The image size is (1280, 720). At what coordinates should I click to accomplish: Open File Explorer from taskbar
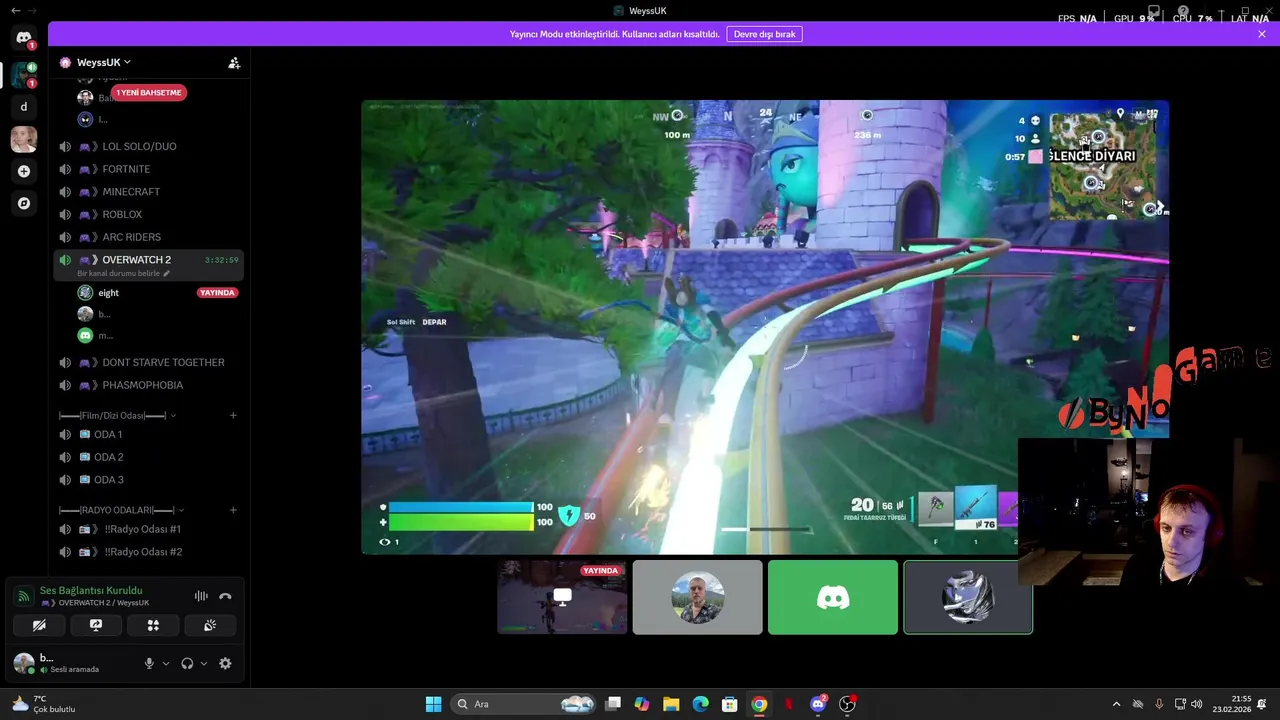point(671,704)
